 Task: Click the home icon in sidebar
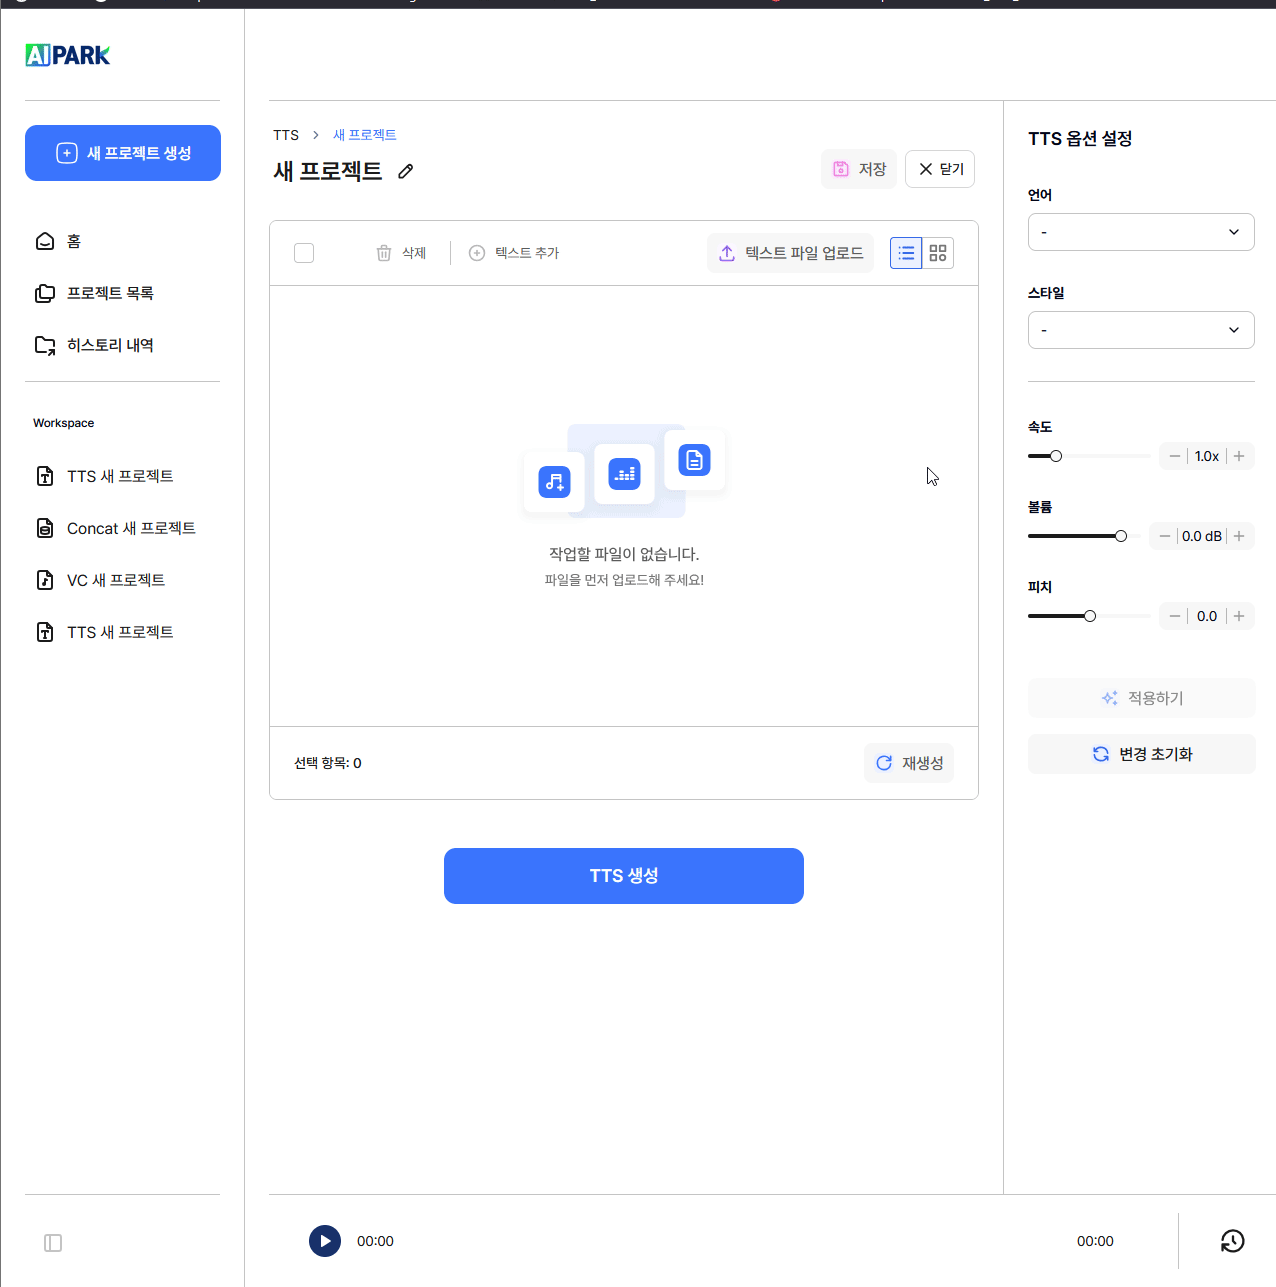(45, 241)
